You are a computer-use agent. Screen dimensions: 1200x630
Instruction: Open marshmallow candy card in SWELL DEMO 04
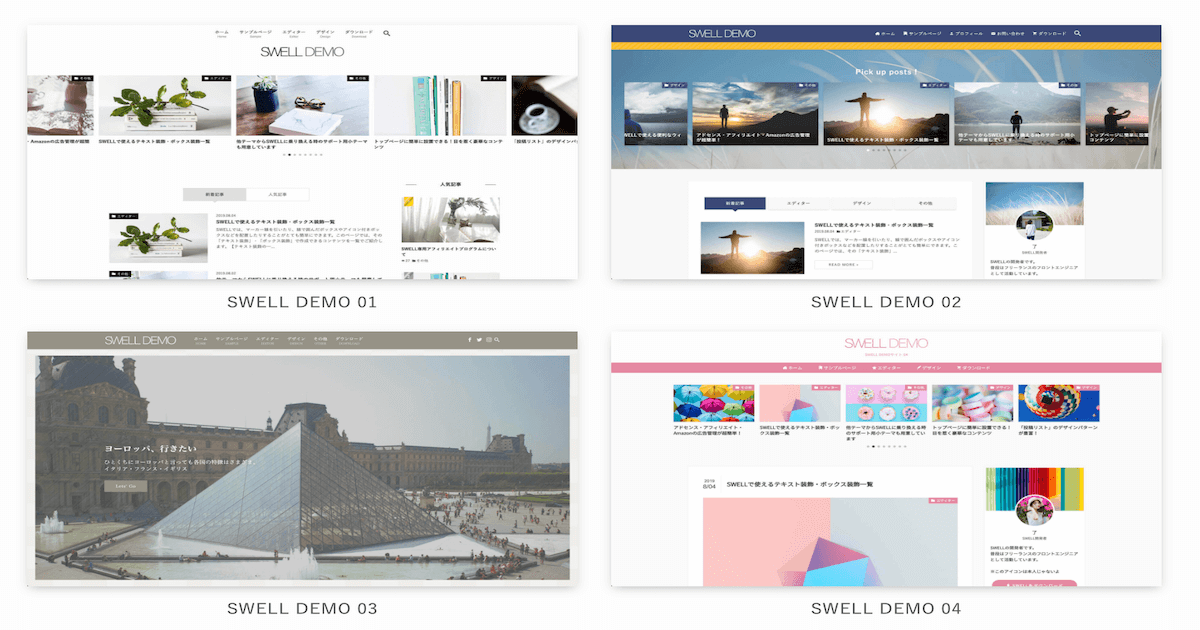(972, 403)
